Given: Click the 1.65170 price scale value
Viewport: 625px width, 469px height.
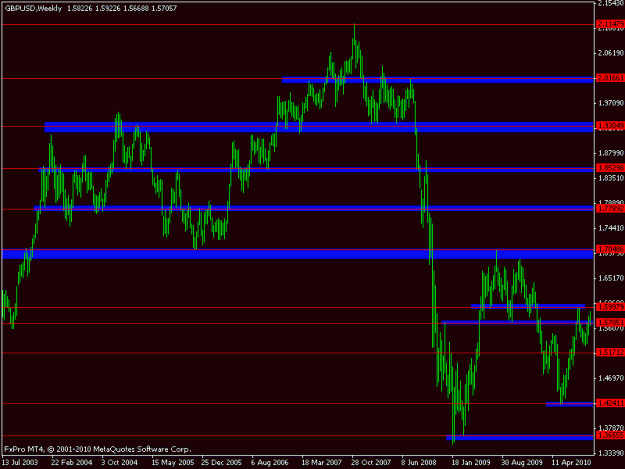Looking at the screenshot, I should click(611, 278).
